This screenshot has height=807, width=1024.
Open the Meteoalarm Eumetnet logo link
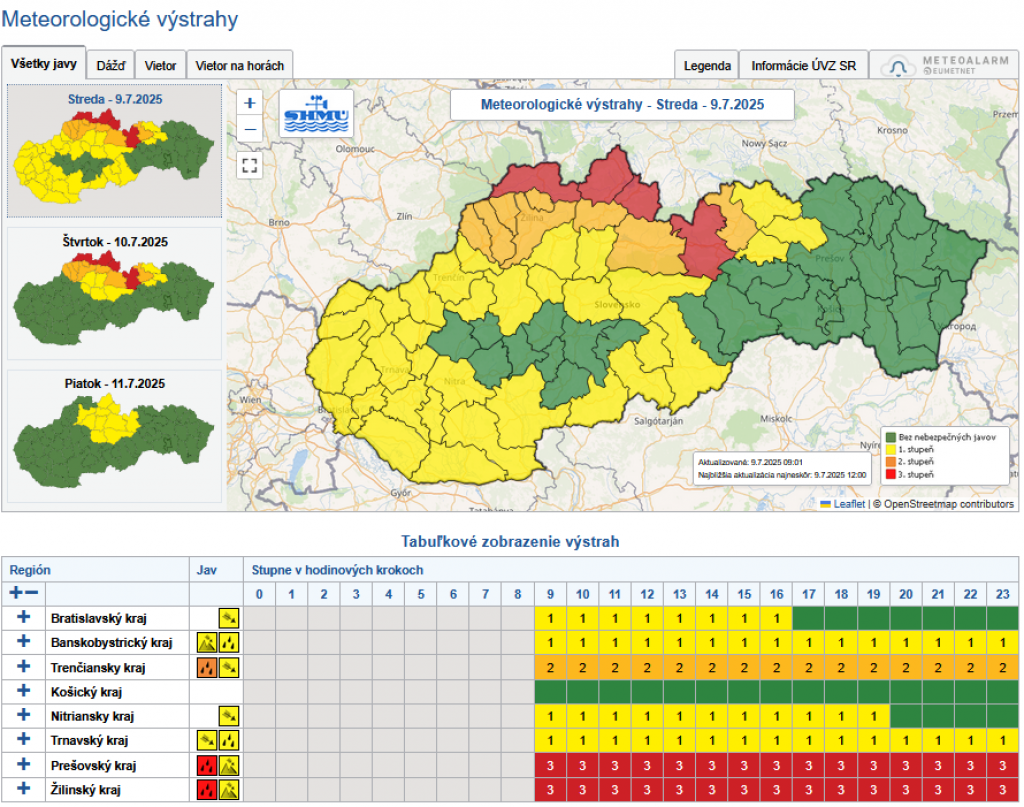point(944,65)
